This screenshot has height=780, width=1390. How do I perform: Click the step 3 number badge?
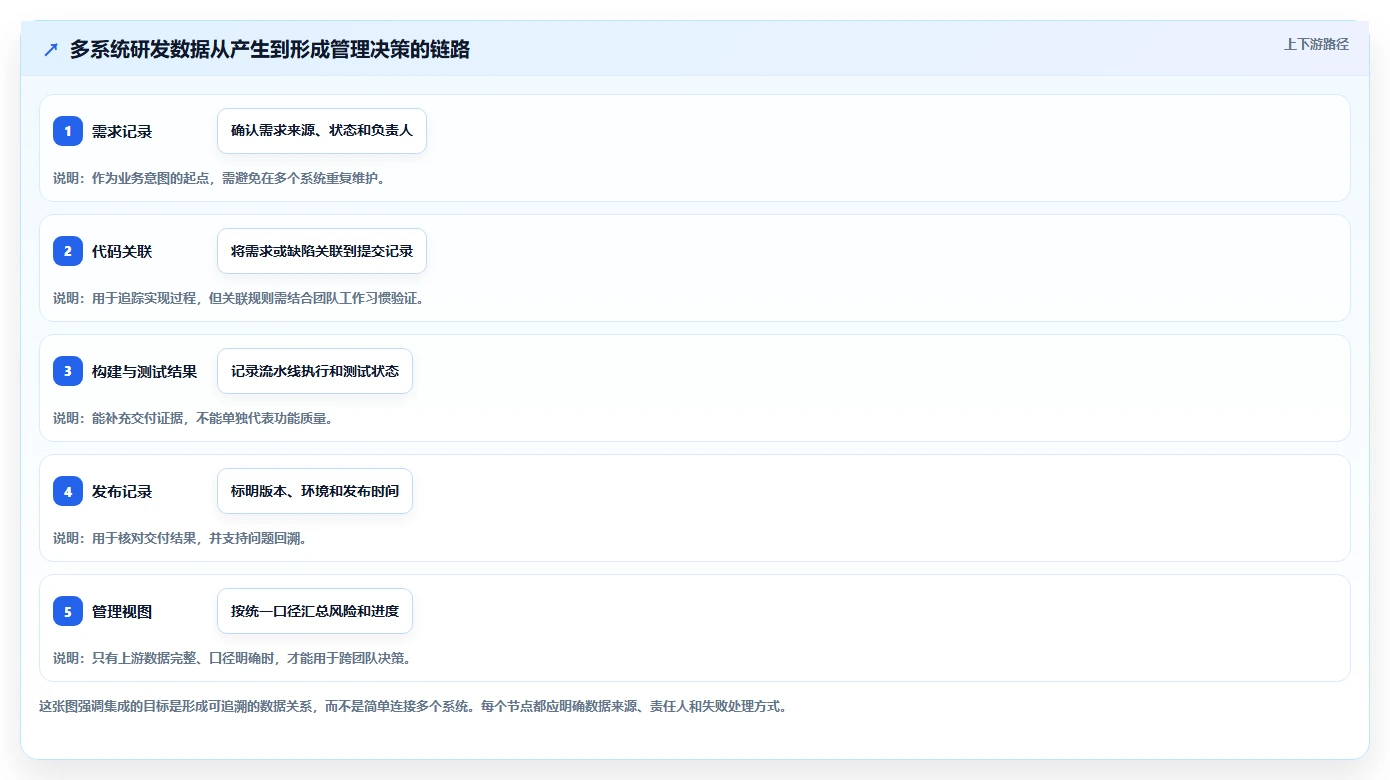[68, 371]
